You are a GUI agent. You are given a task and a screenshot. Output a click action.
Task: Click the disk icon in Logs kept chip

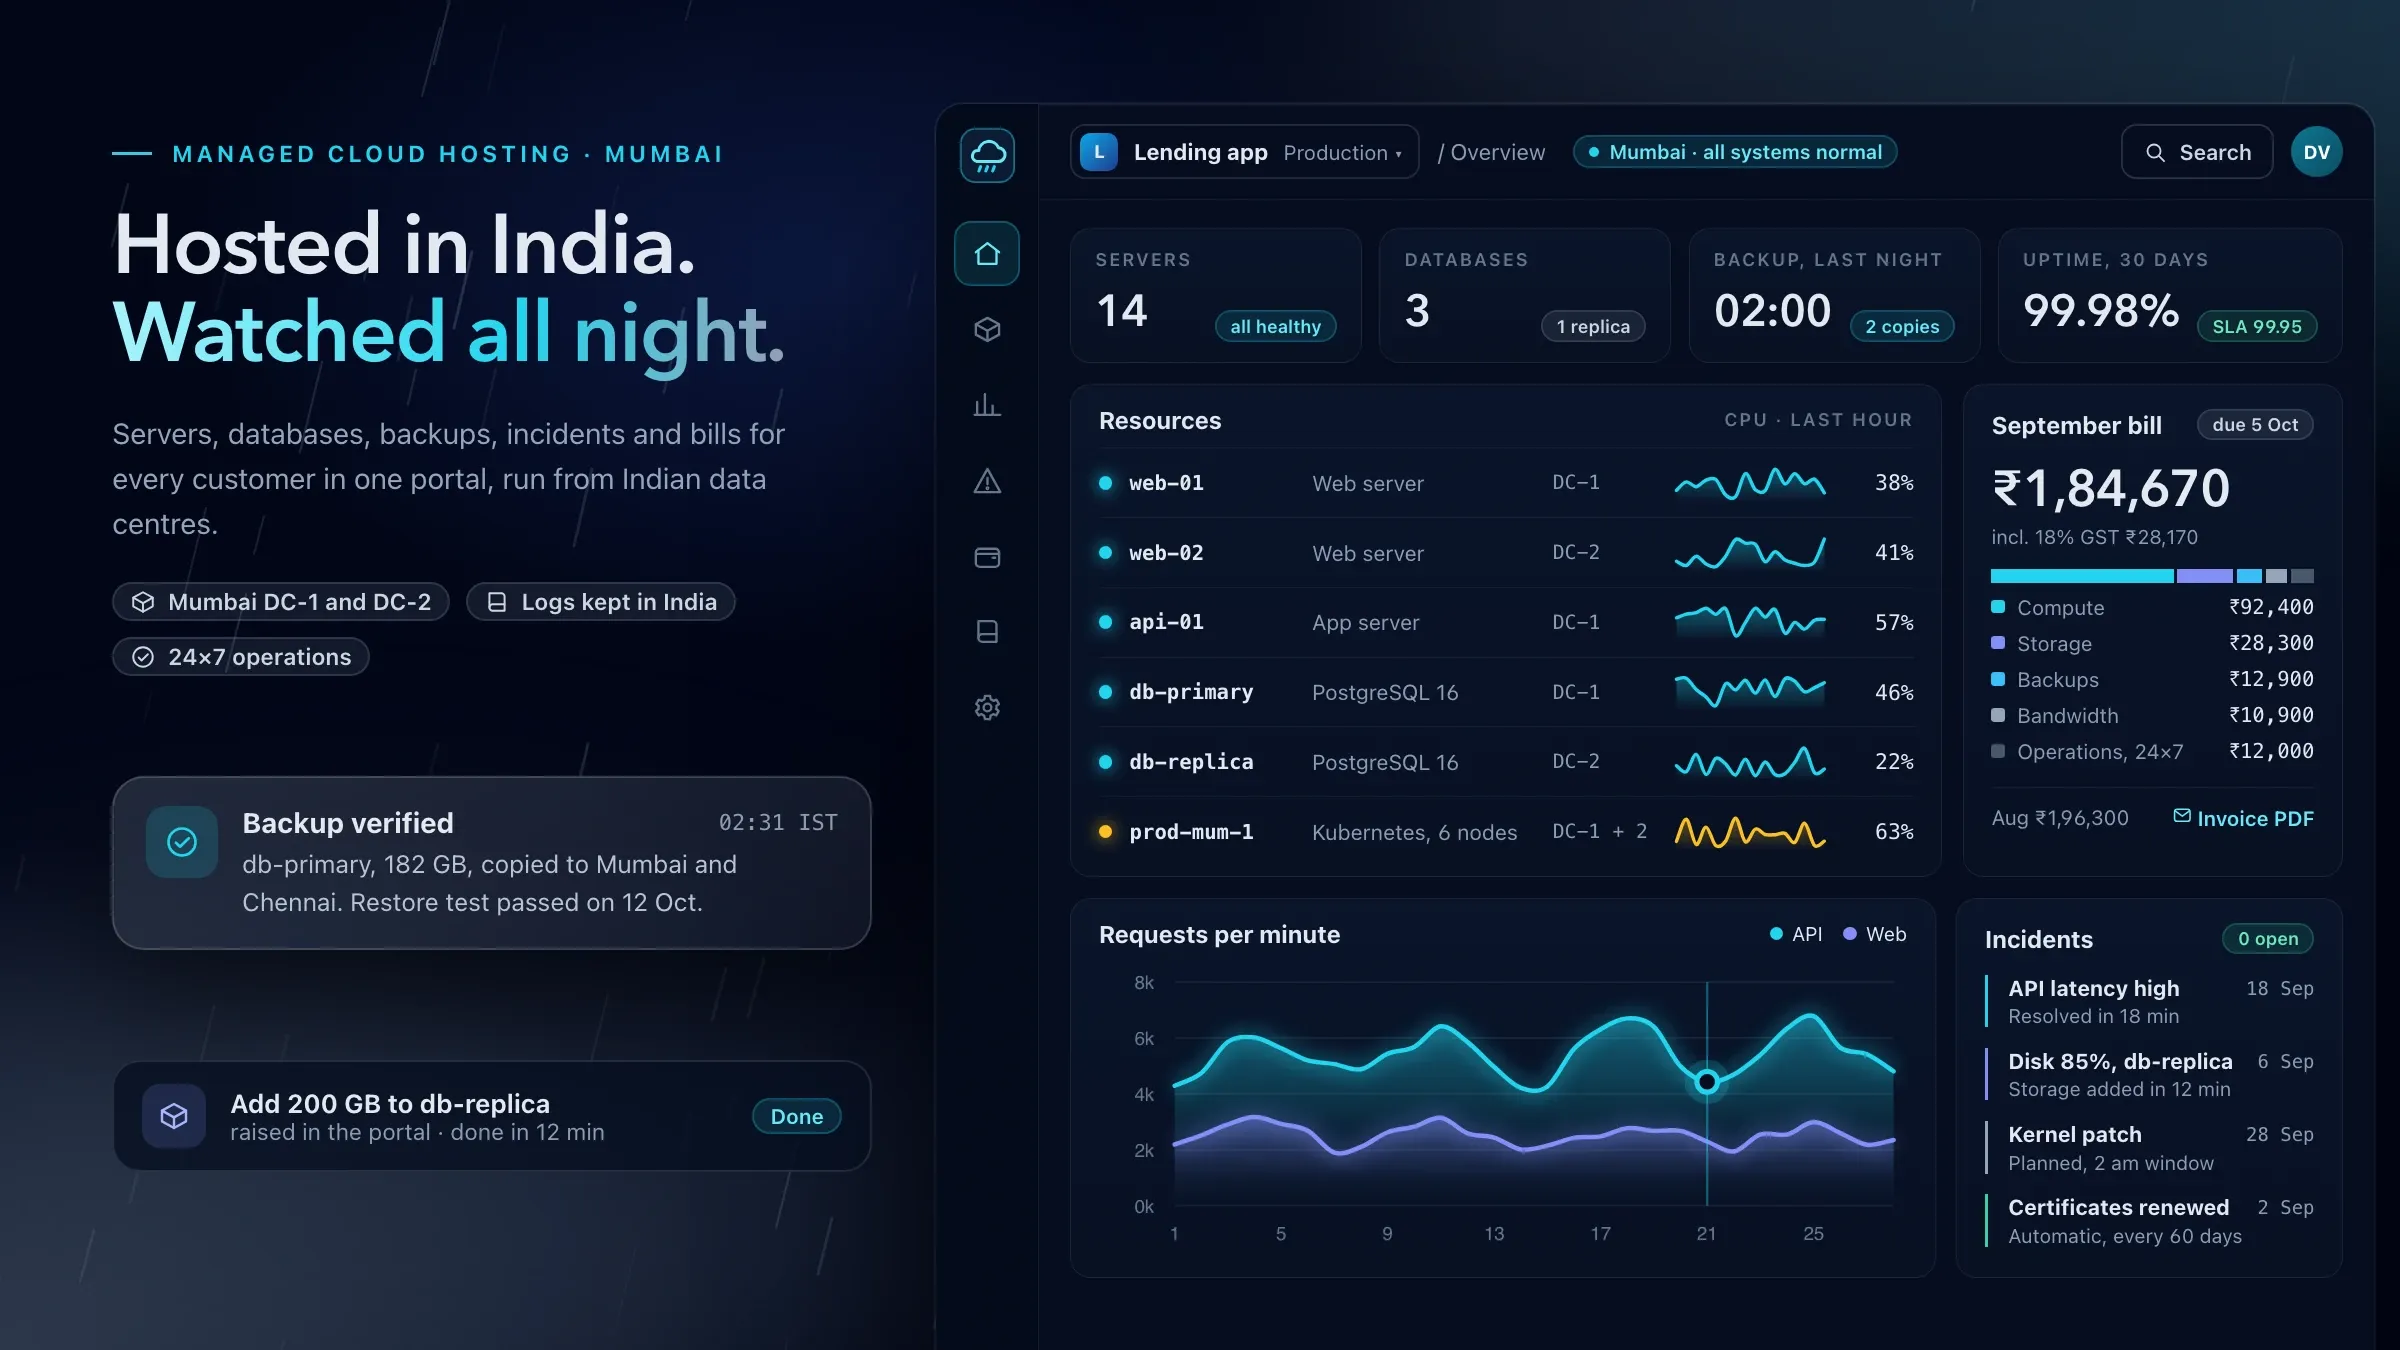coord(496,602)
